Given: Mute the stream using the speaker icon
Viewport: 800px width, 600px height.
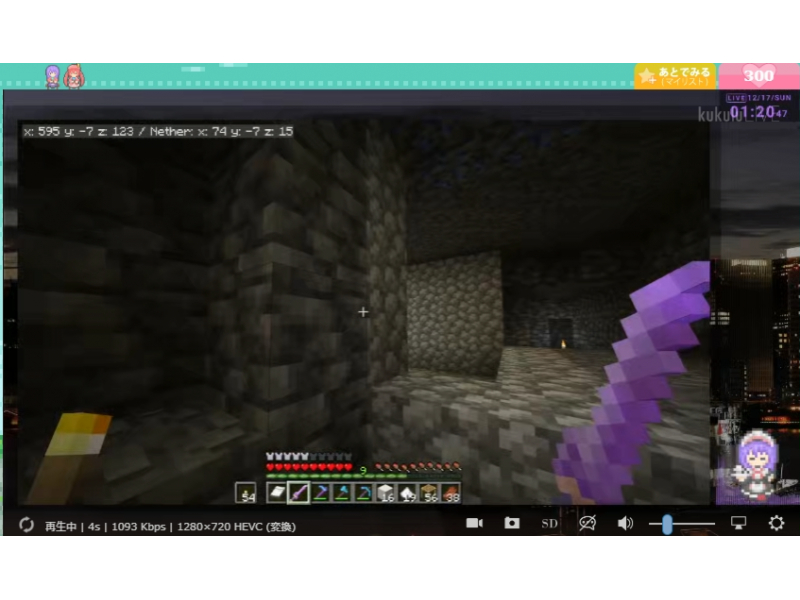Looking at the screenshot, I should point(625,523).
